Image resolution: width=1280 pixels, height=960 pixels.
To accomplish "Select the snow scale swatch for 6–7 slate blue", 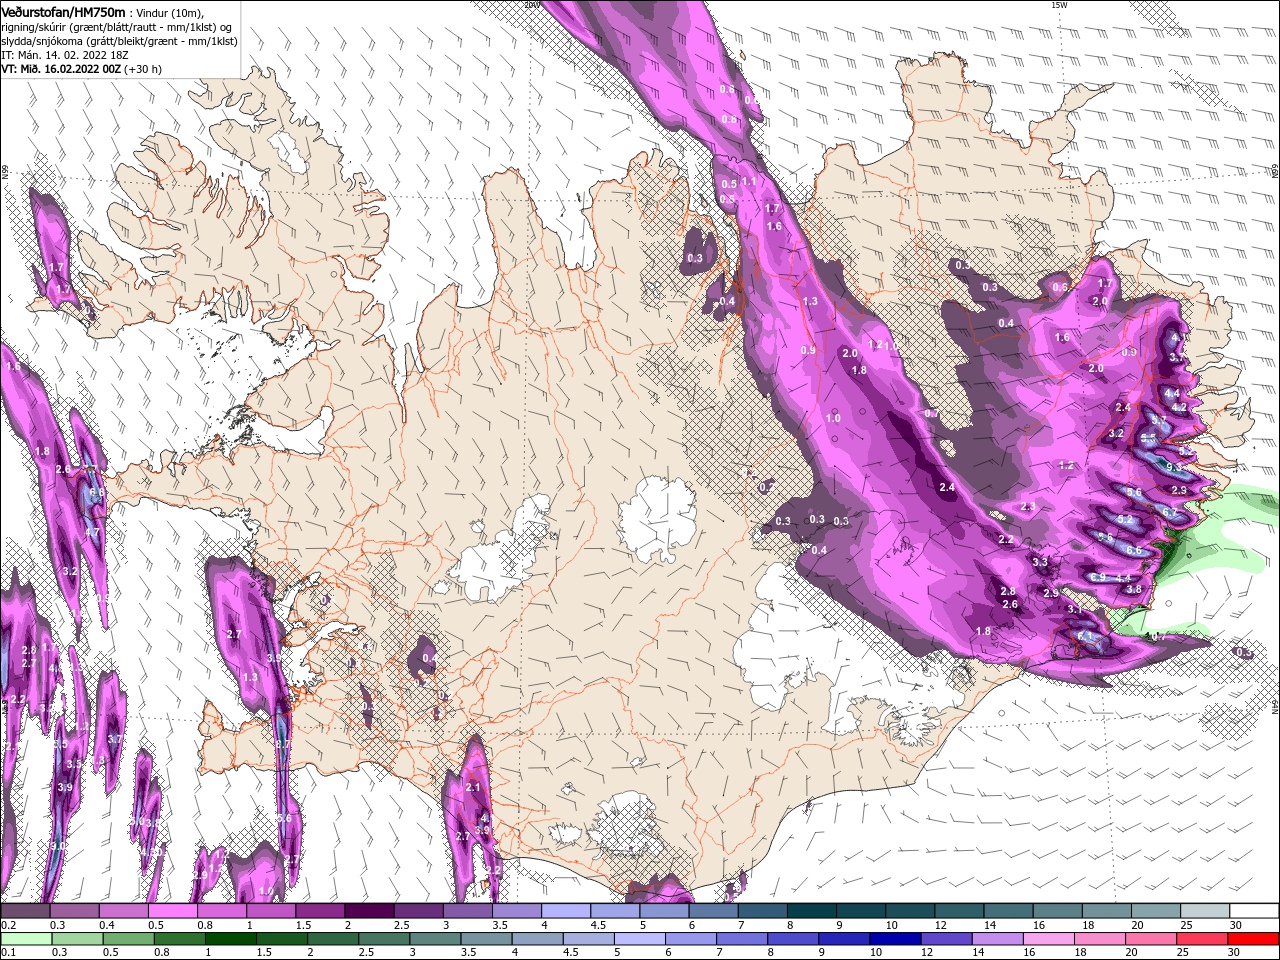I will 714,911.
